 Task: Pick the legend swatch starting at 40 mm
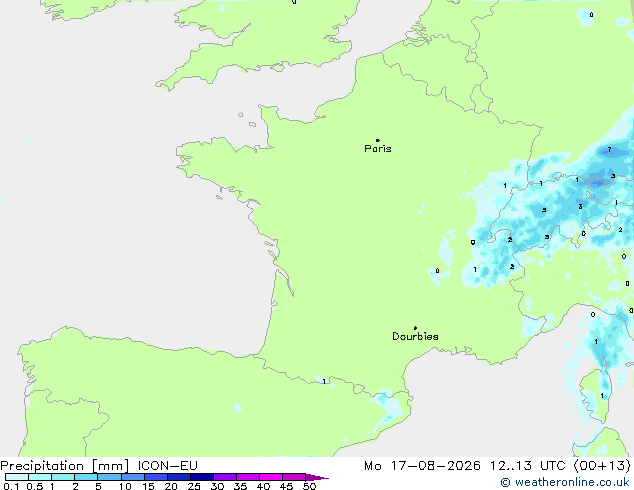click(271, 477)
